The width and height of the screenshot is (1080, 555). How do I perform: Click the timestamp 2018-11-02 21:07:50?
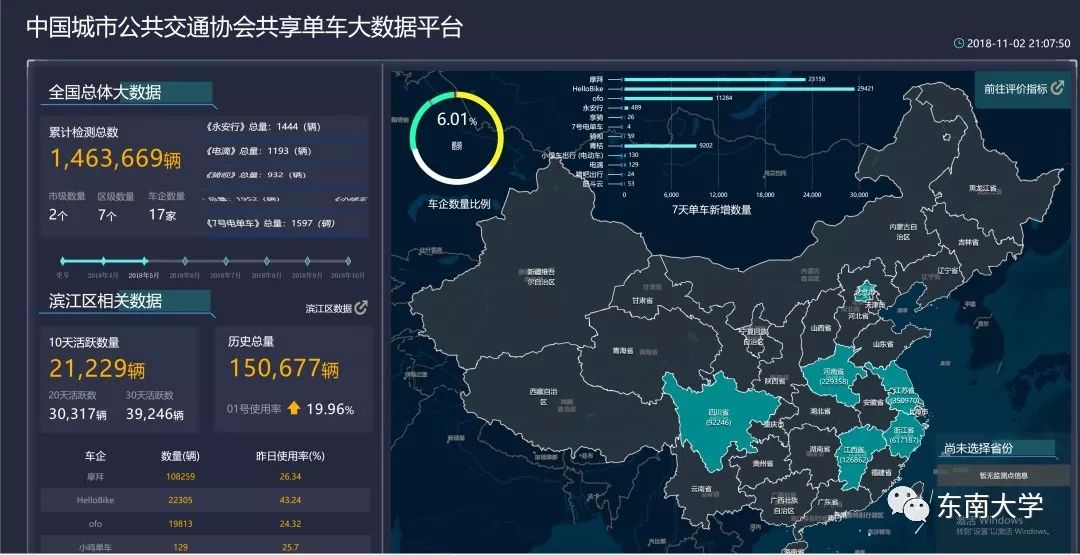pos(1019,43)
